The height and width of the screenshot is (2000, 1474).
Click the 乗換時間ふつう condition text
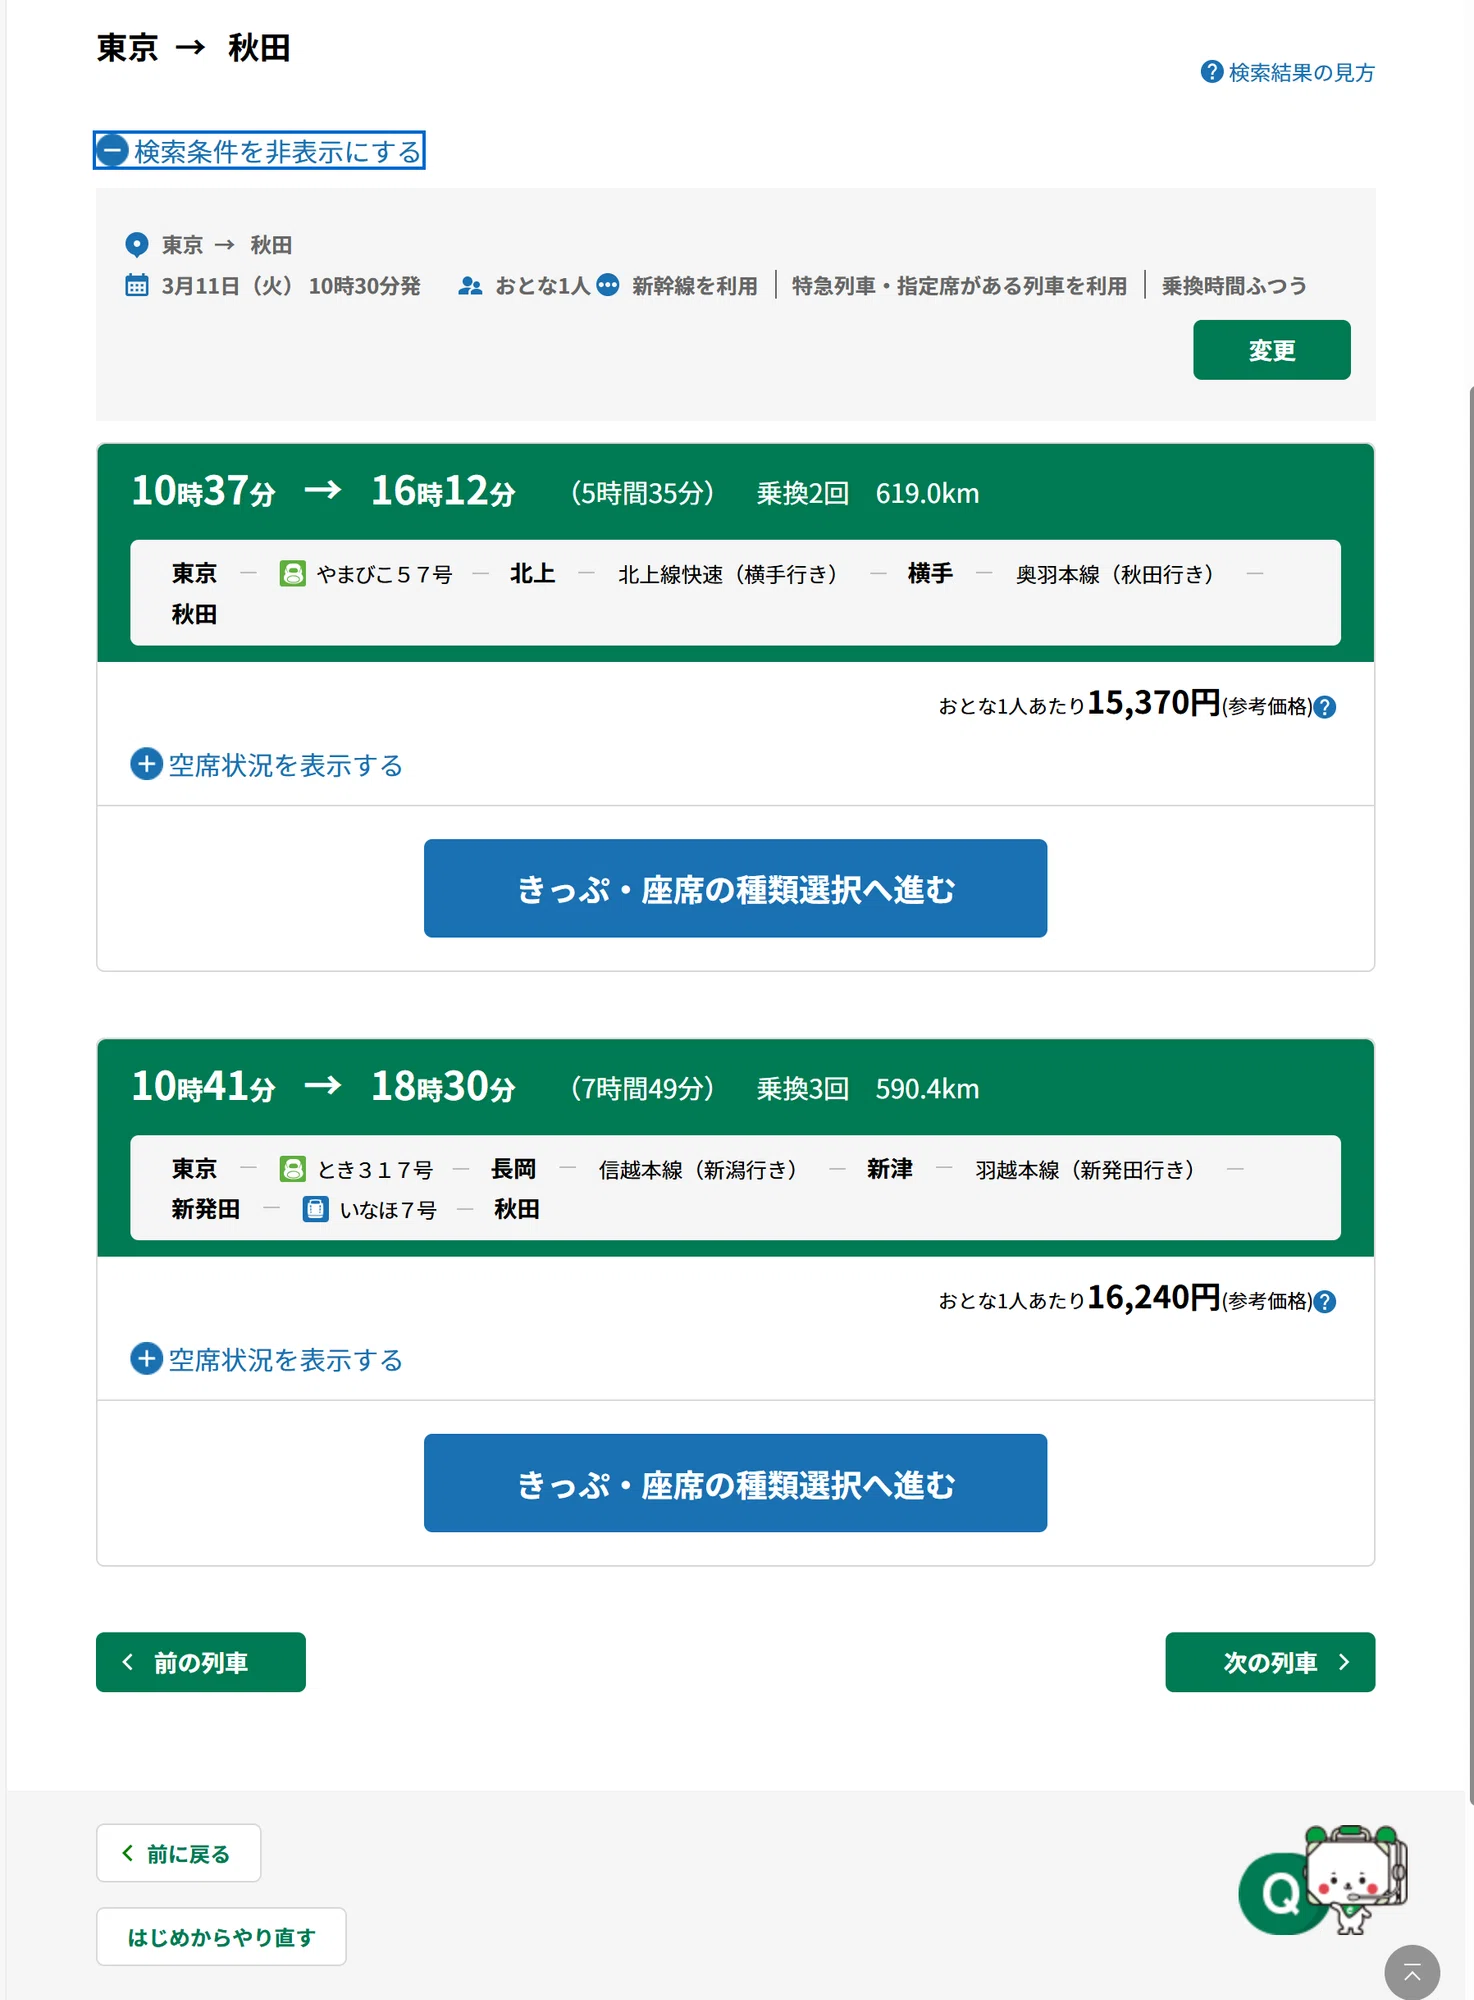(1234, 286)
